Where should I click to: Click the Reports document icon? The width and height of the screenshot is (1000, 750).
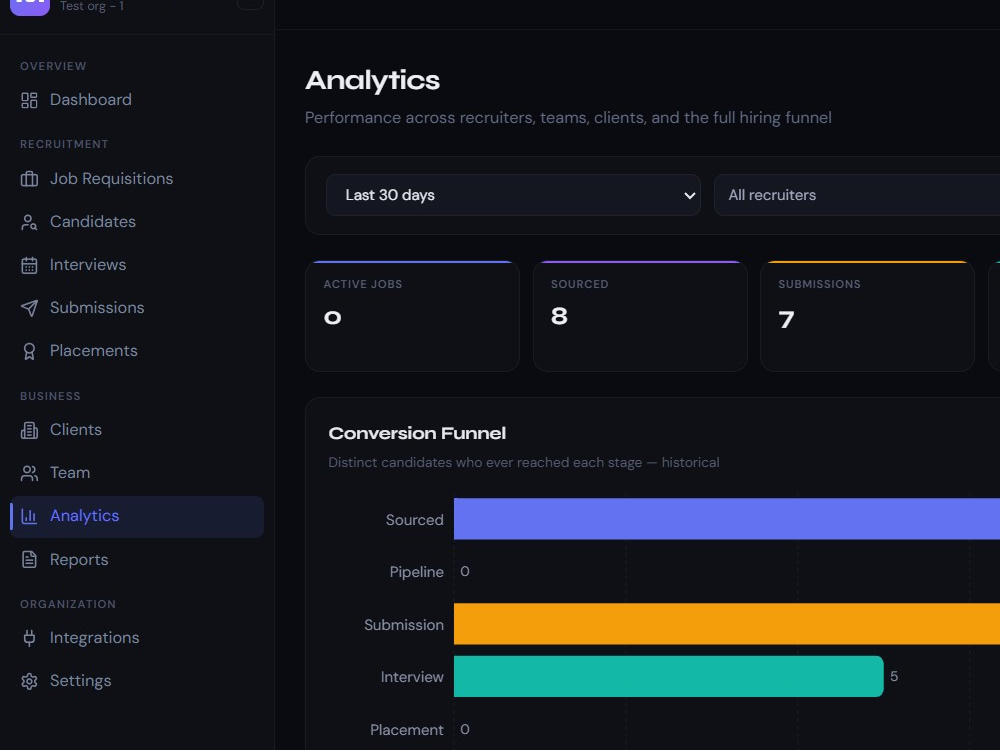[x=29, y=559]
